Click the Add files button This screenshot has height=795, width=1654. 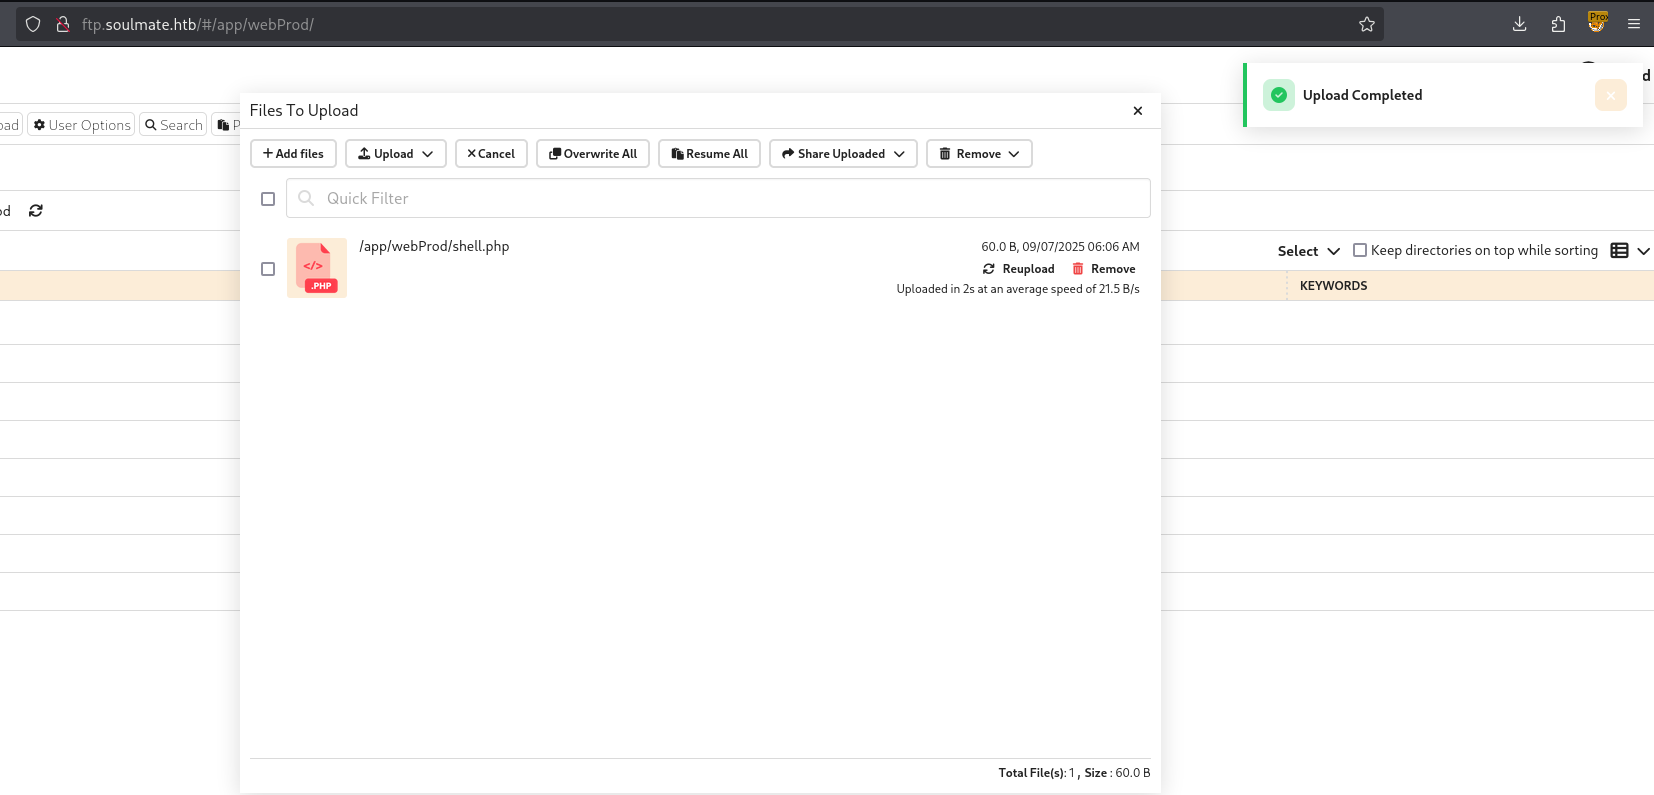[293, 154]
